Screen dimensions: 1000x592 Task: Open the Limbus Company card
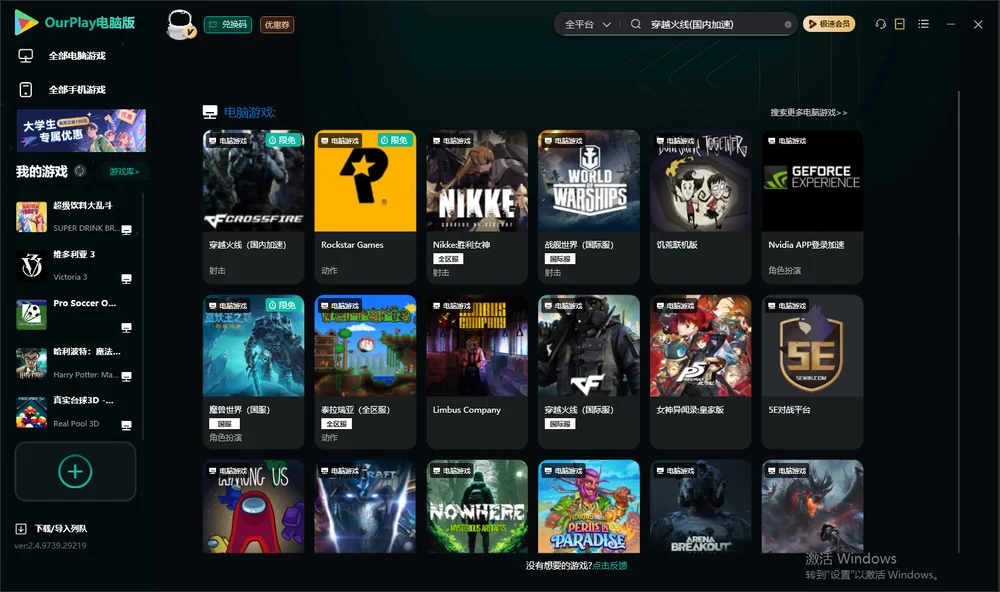(477, 372)
